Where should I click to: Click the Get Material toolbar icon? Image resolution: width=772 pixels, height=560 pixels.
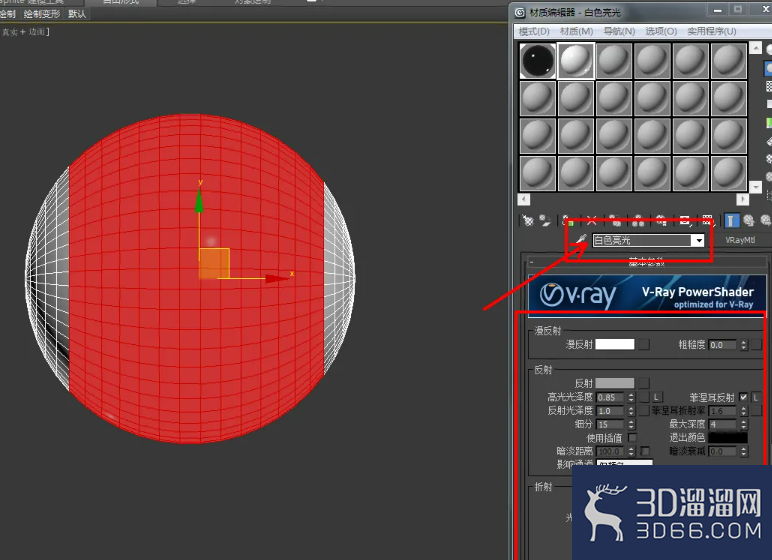(527, 220)
